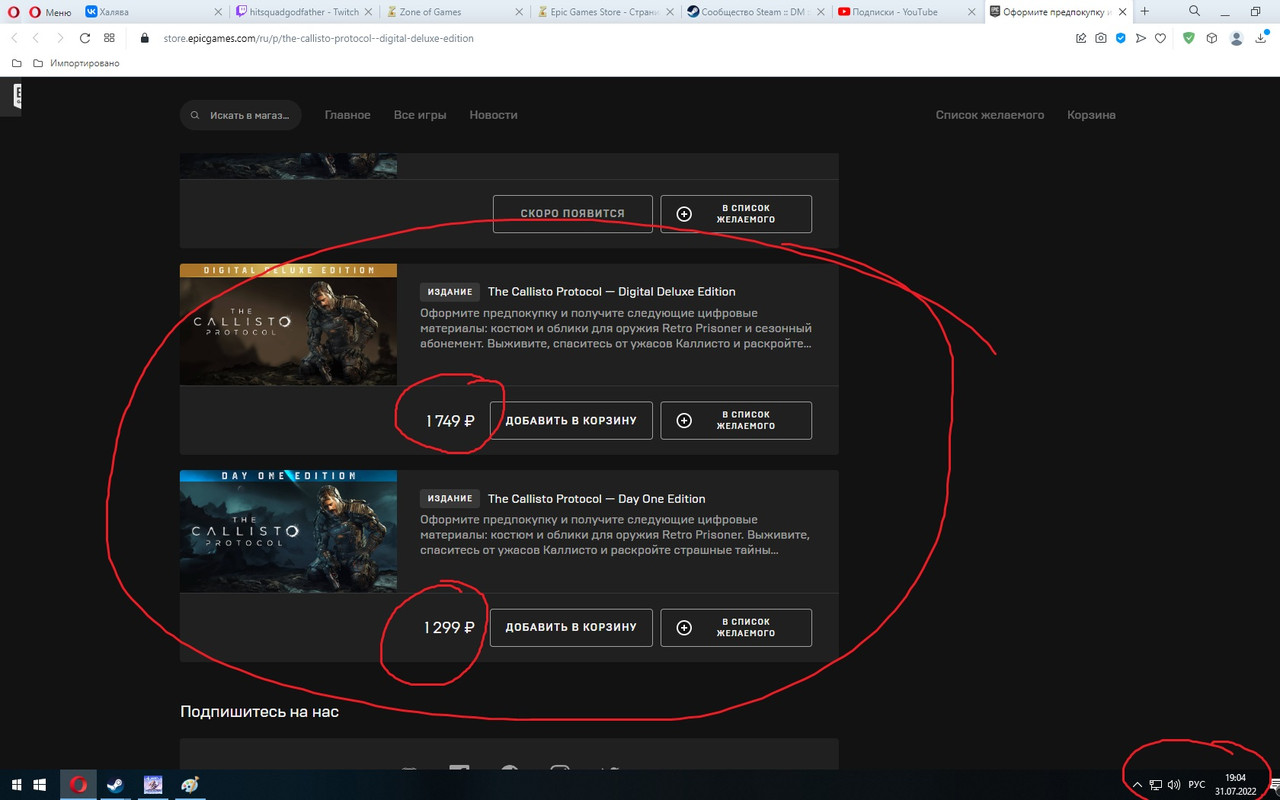Open Список желаемого in the header
1280x800 pixels.
[x=990, y=115]
